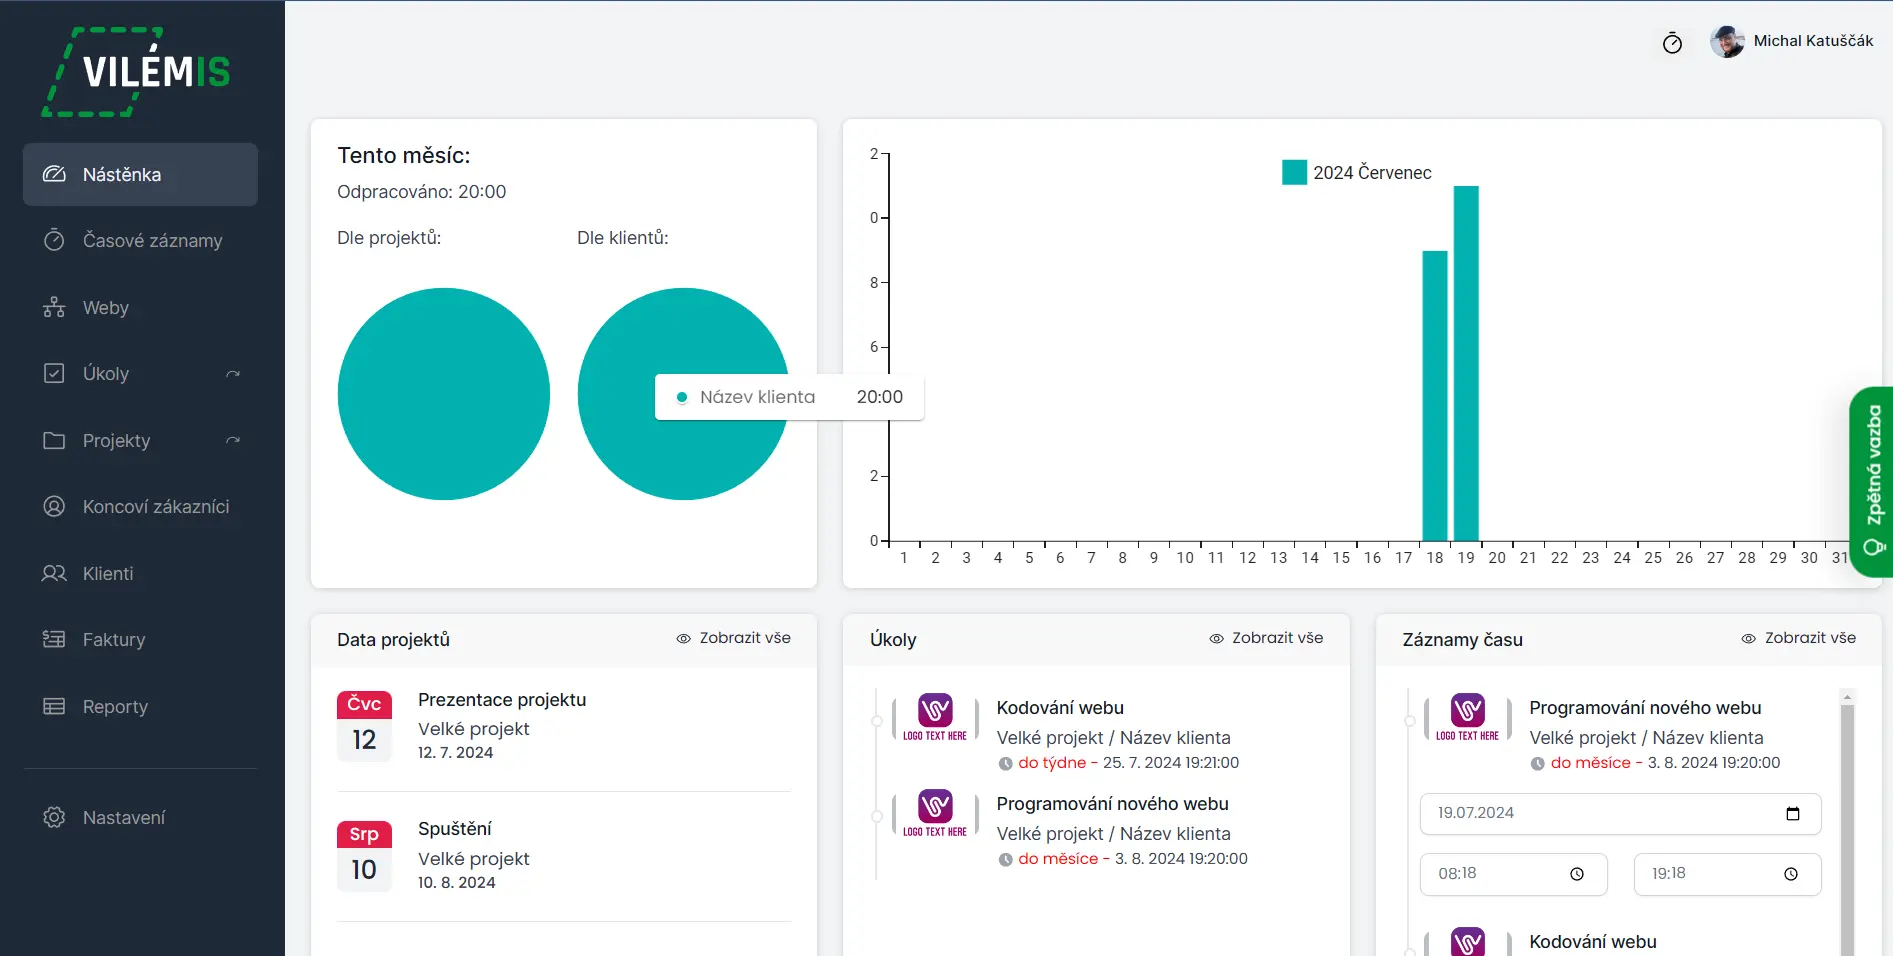Open the Zpětná vazba feedback tab

tap(1872, 482)
